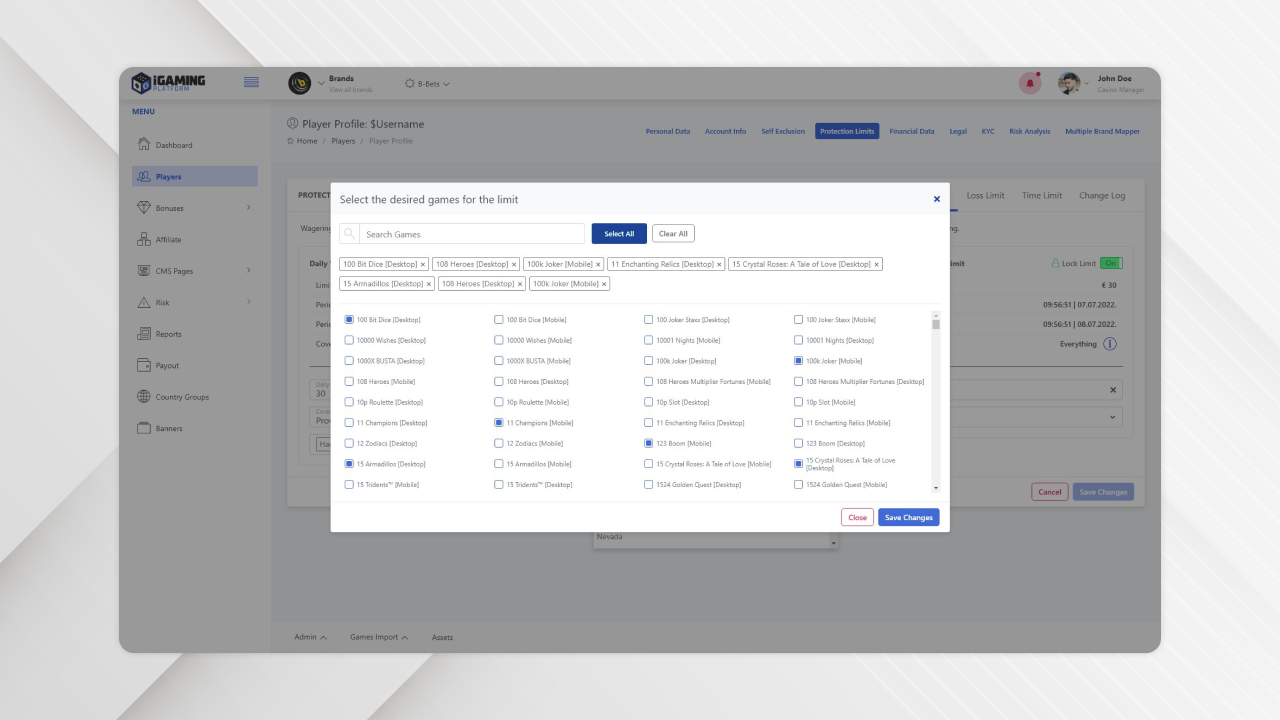The width and height of the screenshot is (1280, 720).
Task: Click the dialog's Close button
Action: (857, 517)
